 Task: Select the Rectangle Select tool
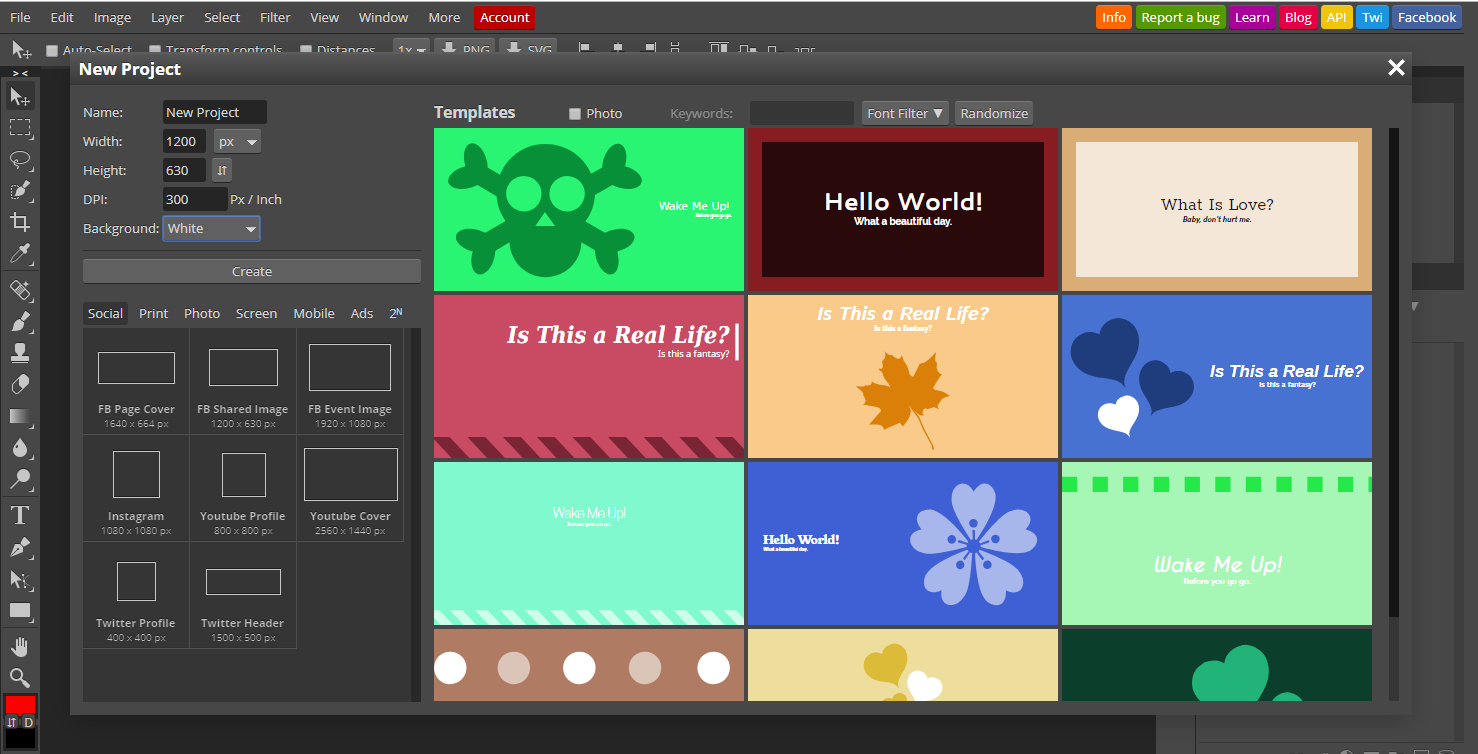(x=20, y=128)
